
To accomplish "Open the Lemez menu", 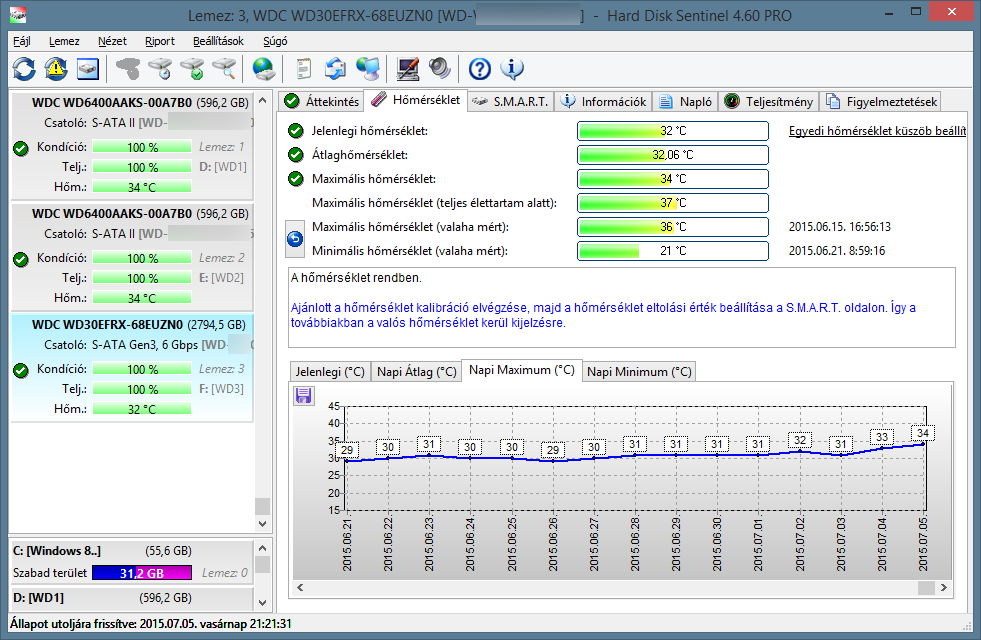I will 64,41.
